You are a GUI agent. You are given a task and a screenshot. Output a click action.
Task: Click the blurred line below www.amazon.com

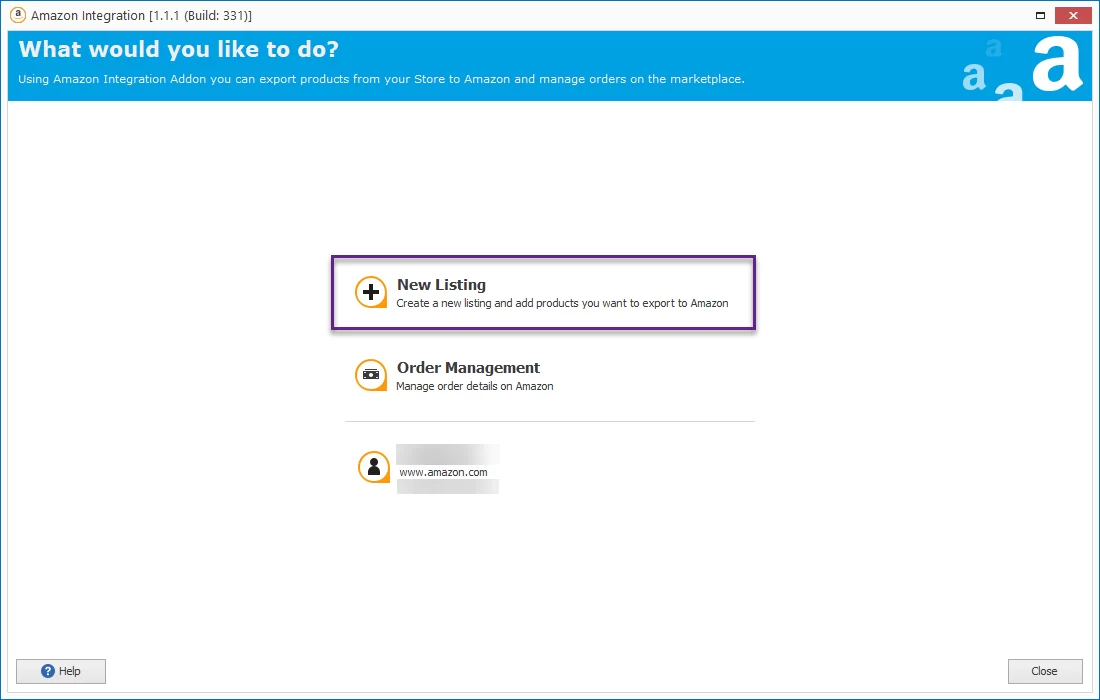(447, 487)
